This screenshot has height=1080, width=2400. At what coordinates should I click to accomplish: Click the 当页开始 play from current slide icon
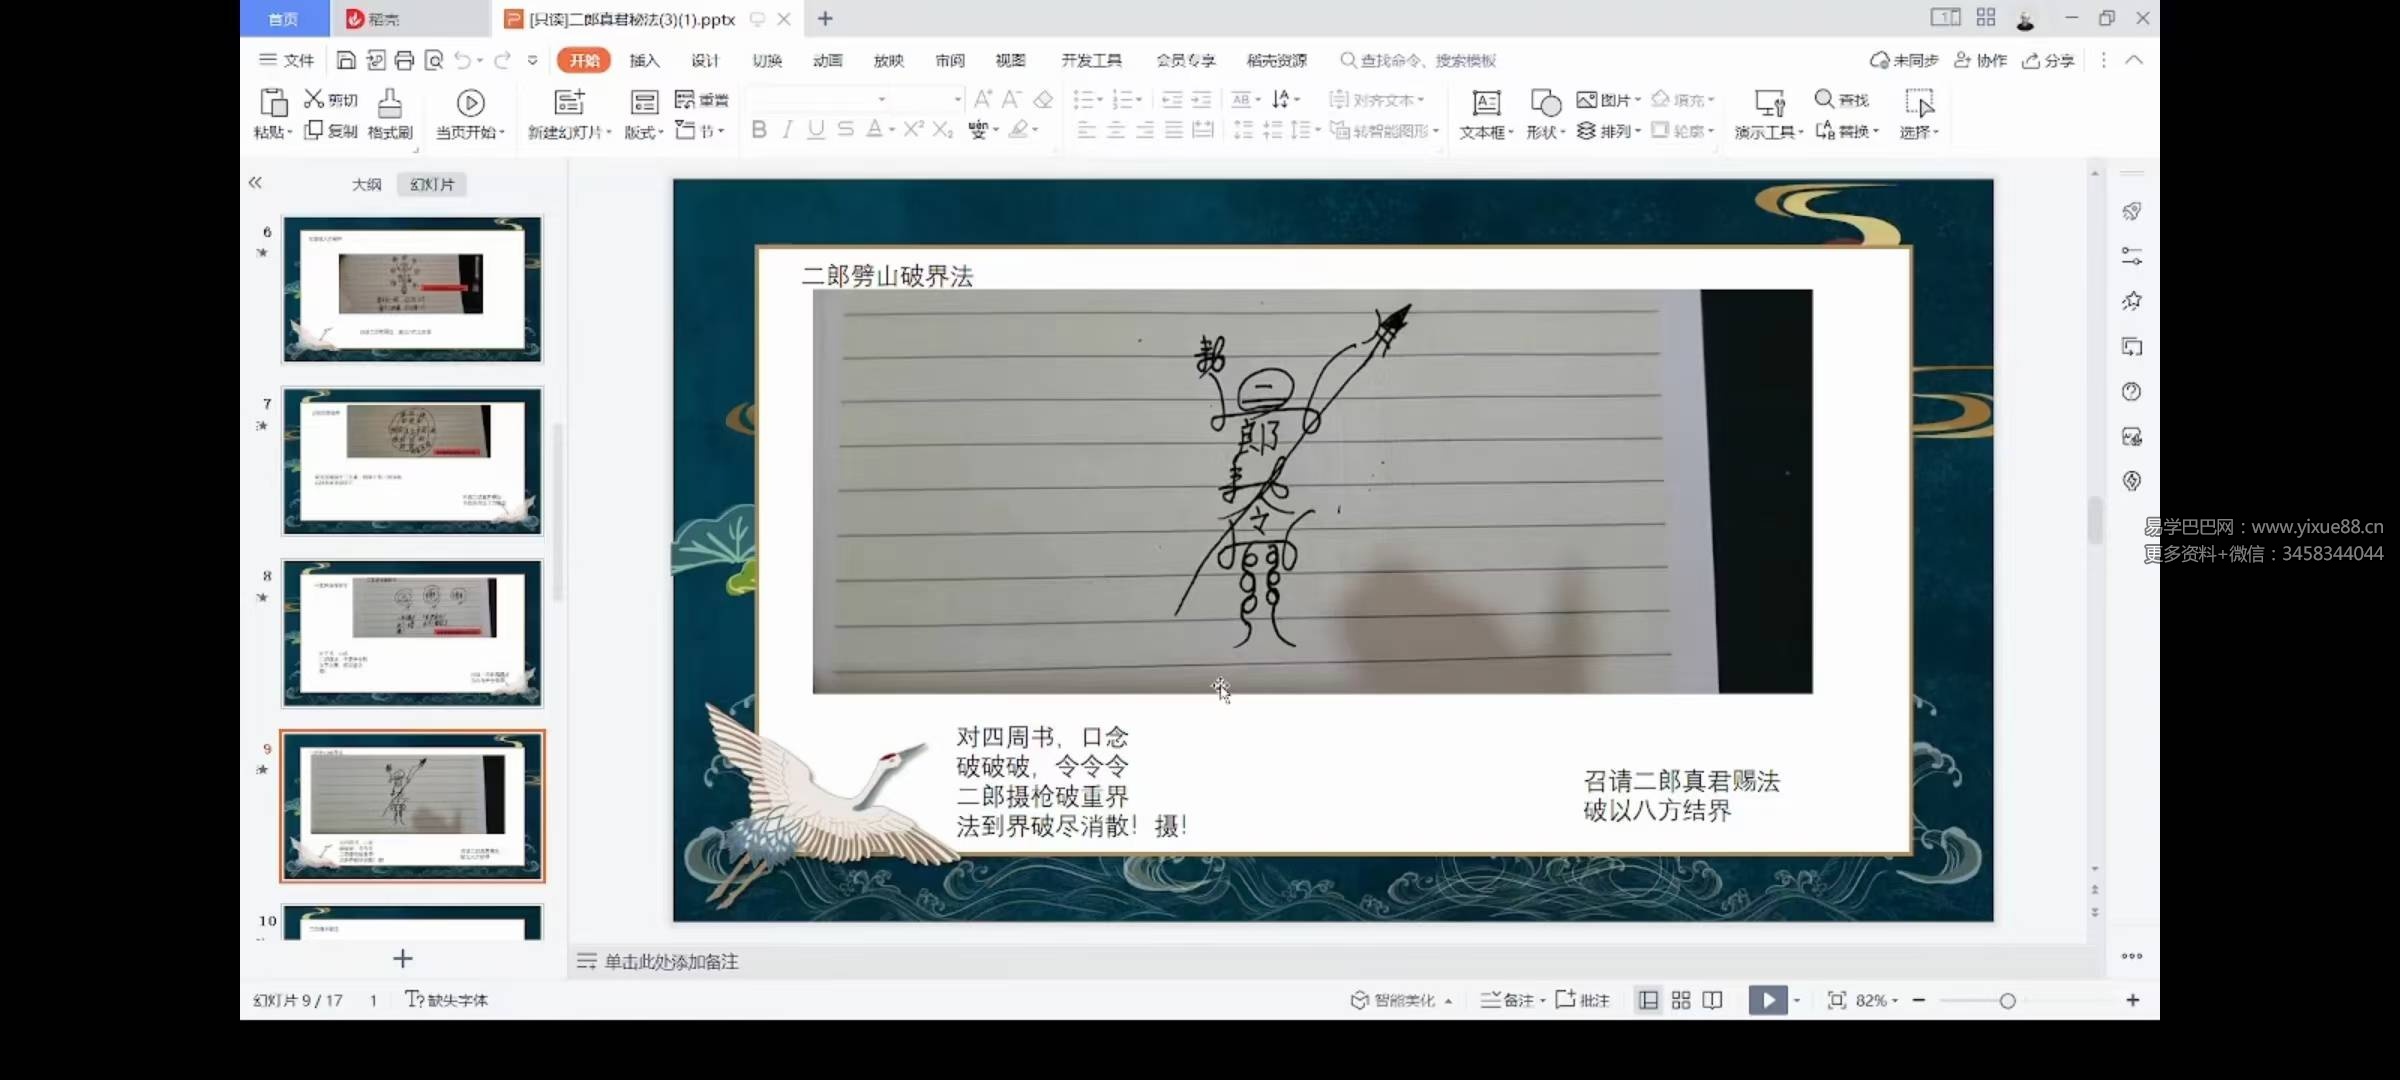(469, 103)
